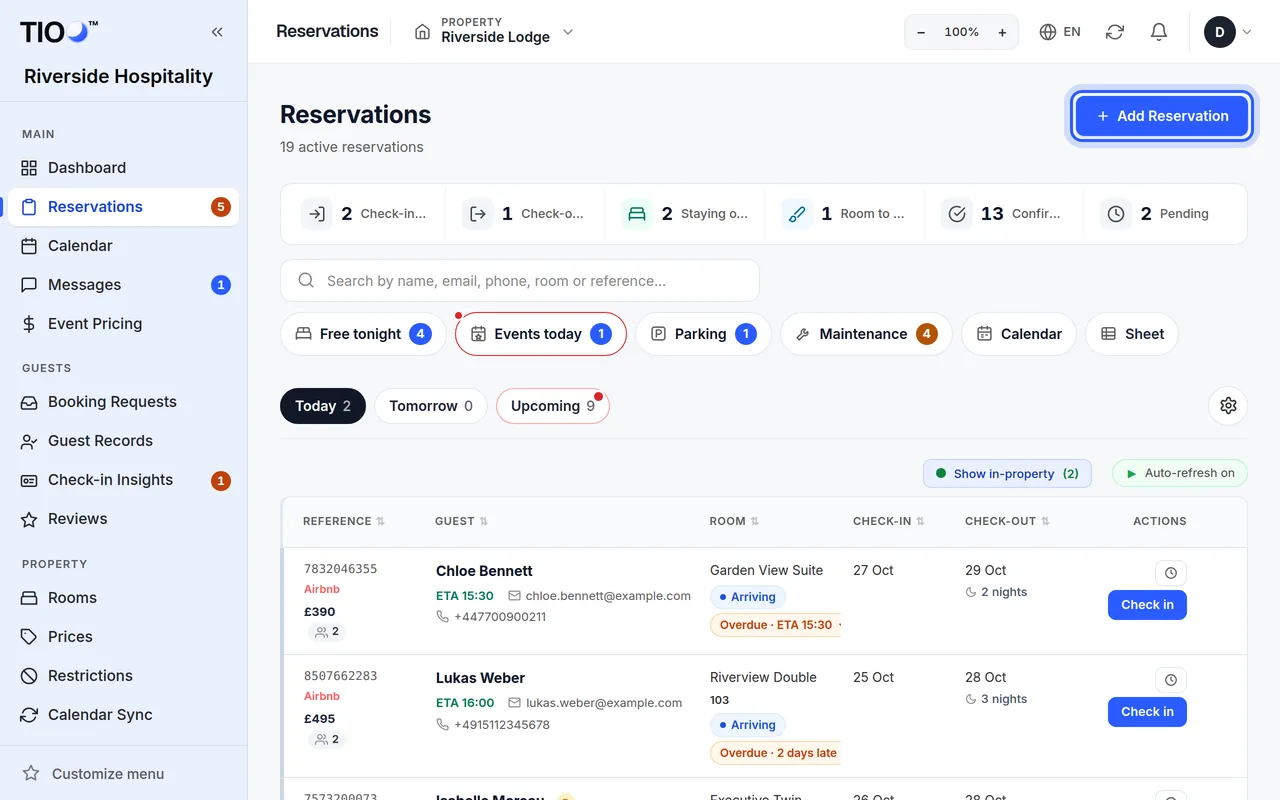Sort by Check-out column
The image size is (1280, 800).
1007,521
